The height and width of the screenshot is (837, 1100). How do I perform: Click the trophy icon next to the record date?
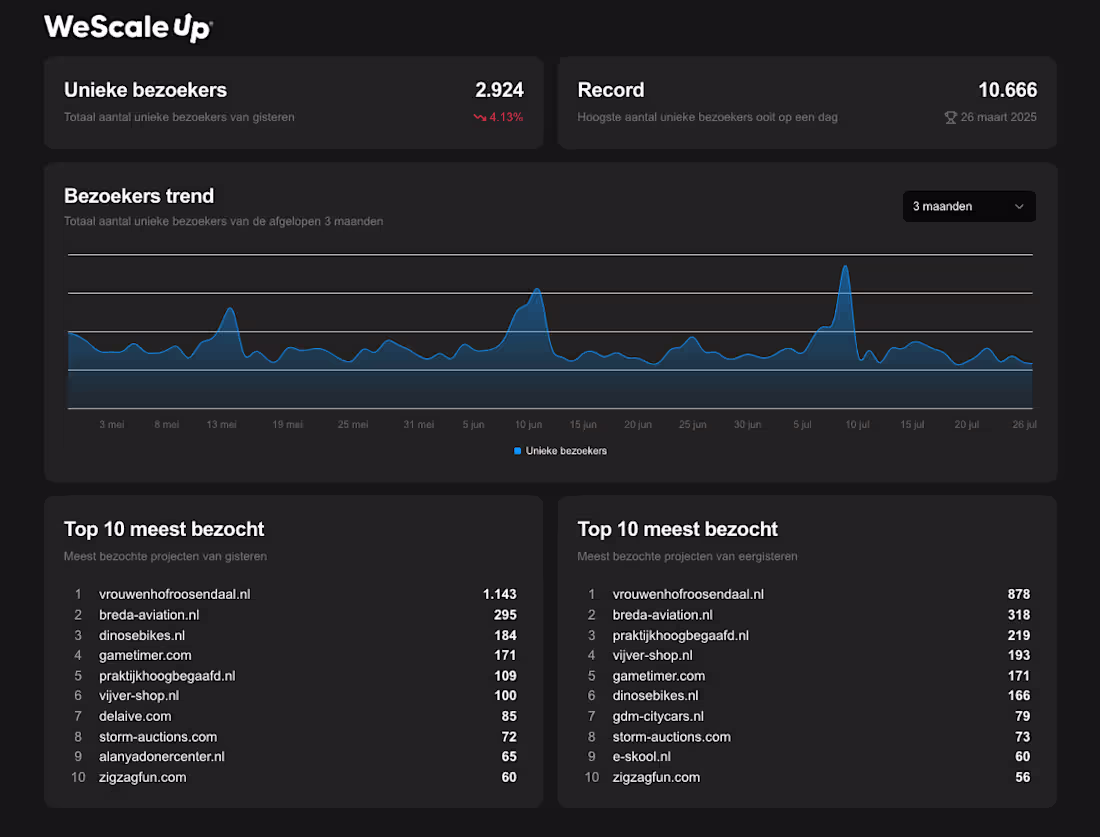(x=949, y=117)
